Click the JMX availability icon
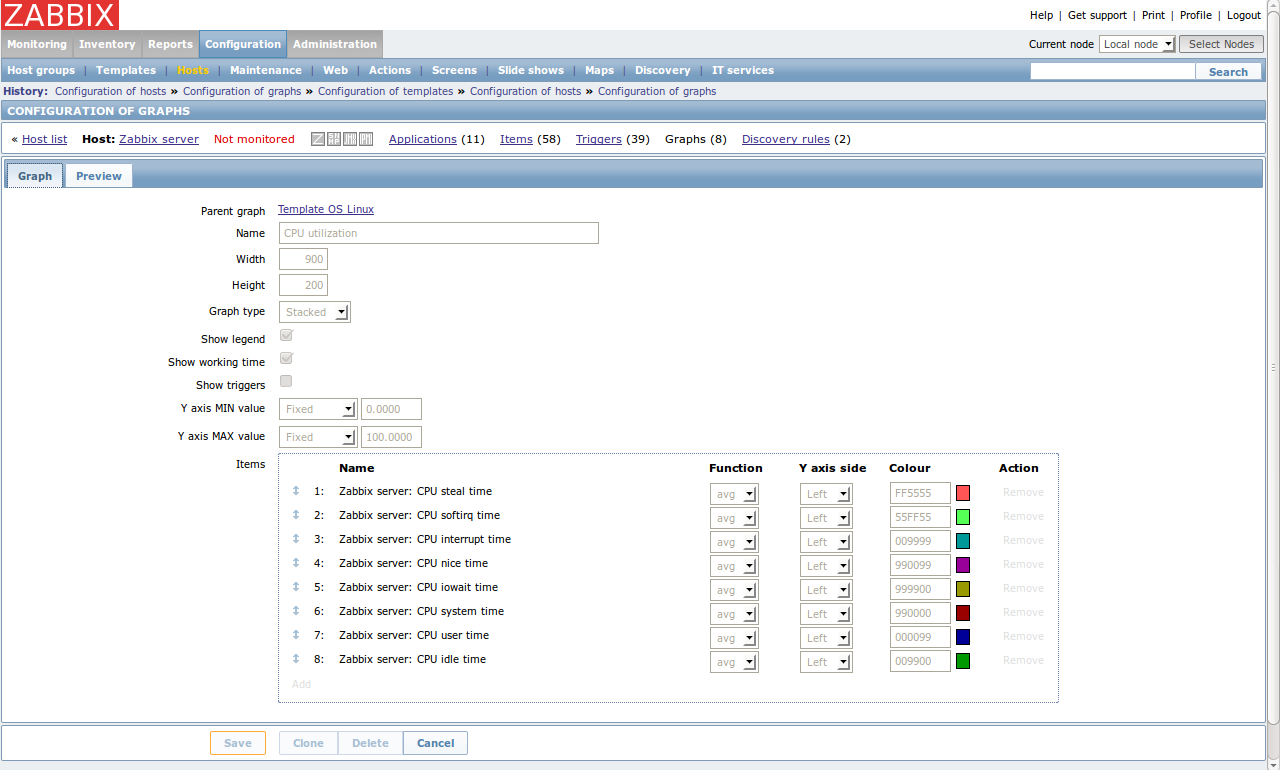 click(350, 139)
